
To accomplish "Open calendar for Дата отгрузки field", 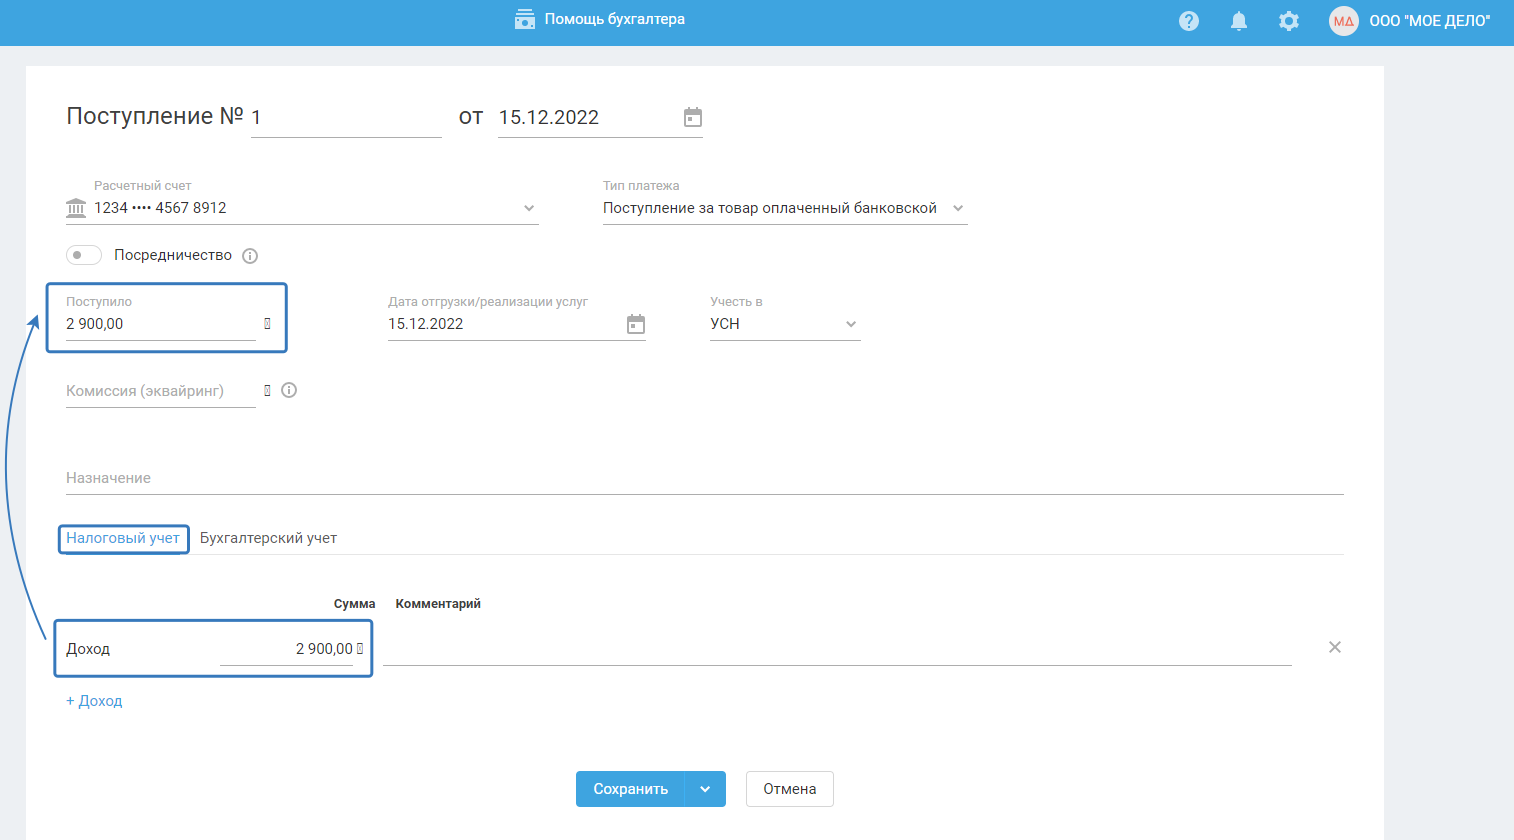I will pos(636,324).
